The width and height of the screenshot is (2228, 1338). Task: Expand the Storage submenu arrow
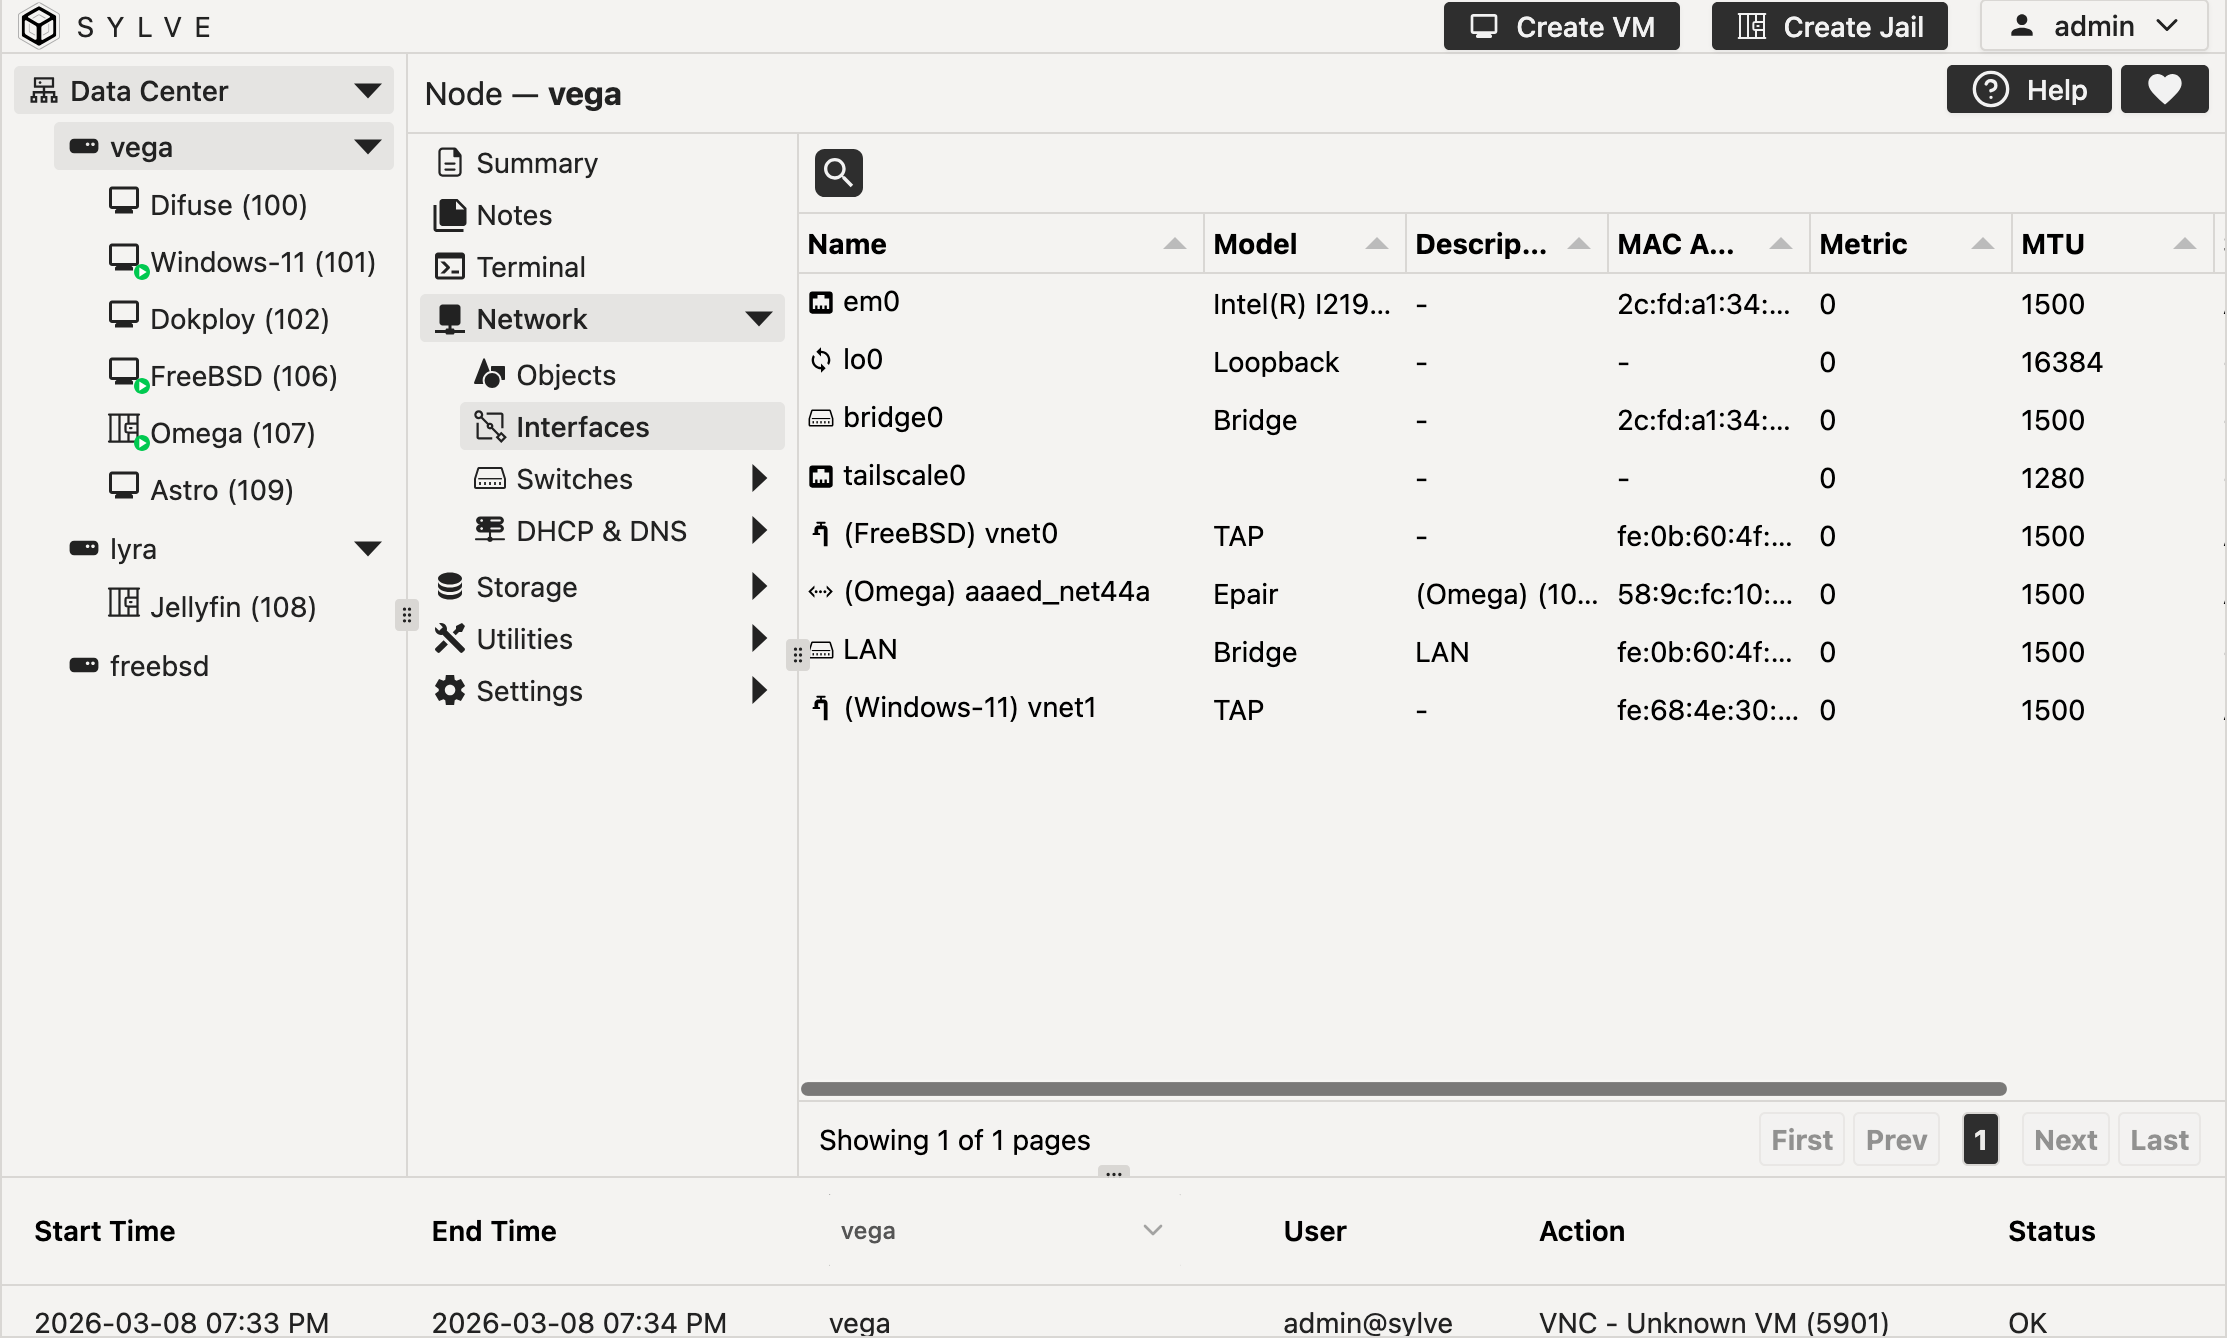(x=759, y=587)
